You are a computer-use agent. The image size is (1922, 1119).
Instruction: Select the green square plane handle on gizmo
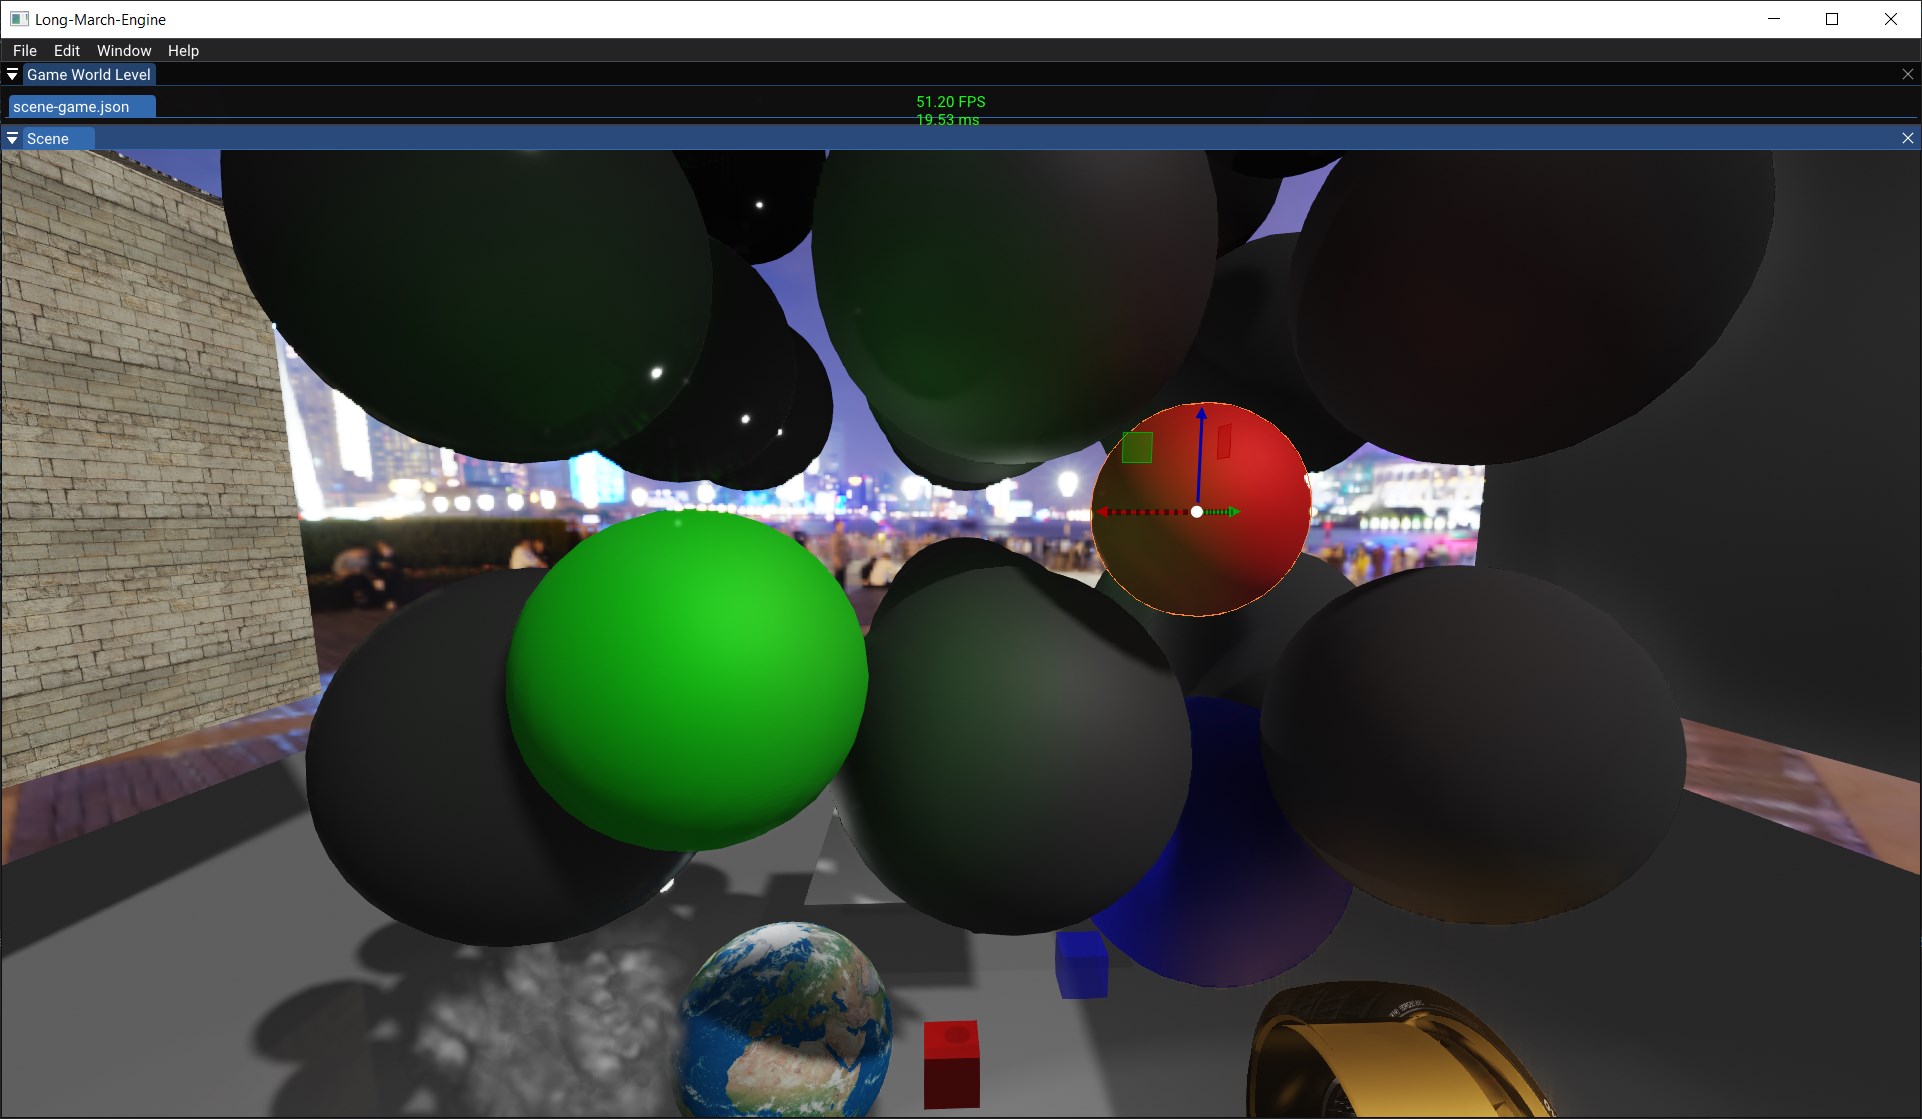(1137, 447)
